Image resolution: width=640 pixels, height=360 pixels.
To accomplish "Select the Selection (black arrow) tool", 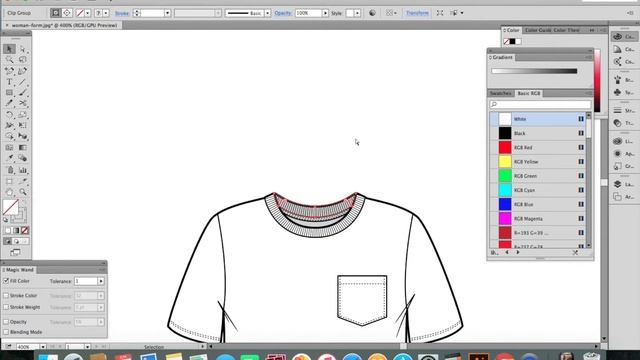I will (x=9, y=49).
